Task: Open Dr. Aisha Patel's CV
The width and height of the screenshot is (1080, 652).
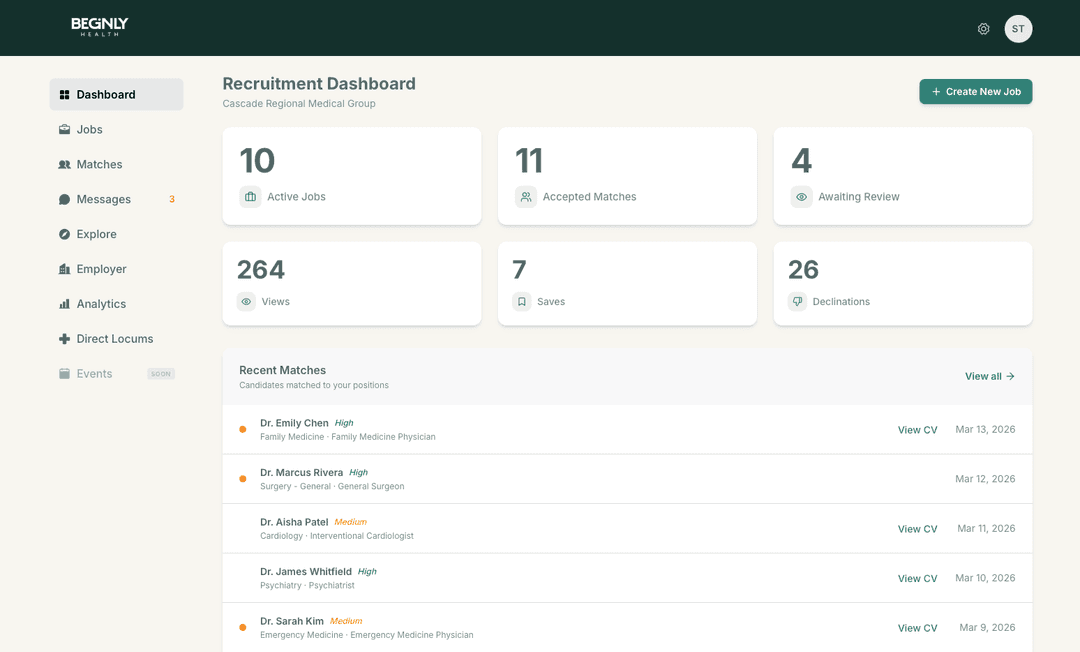Action: pyautogui.click(x=917, y=529)
